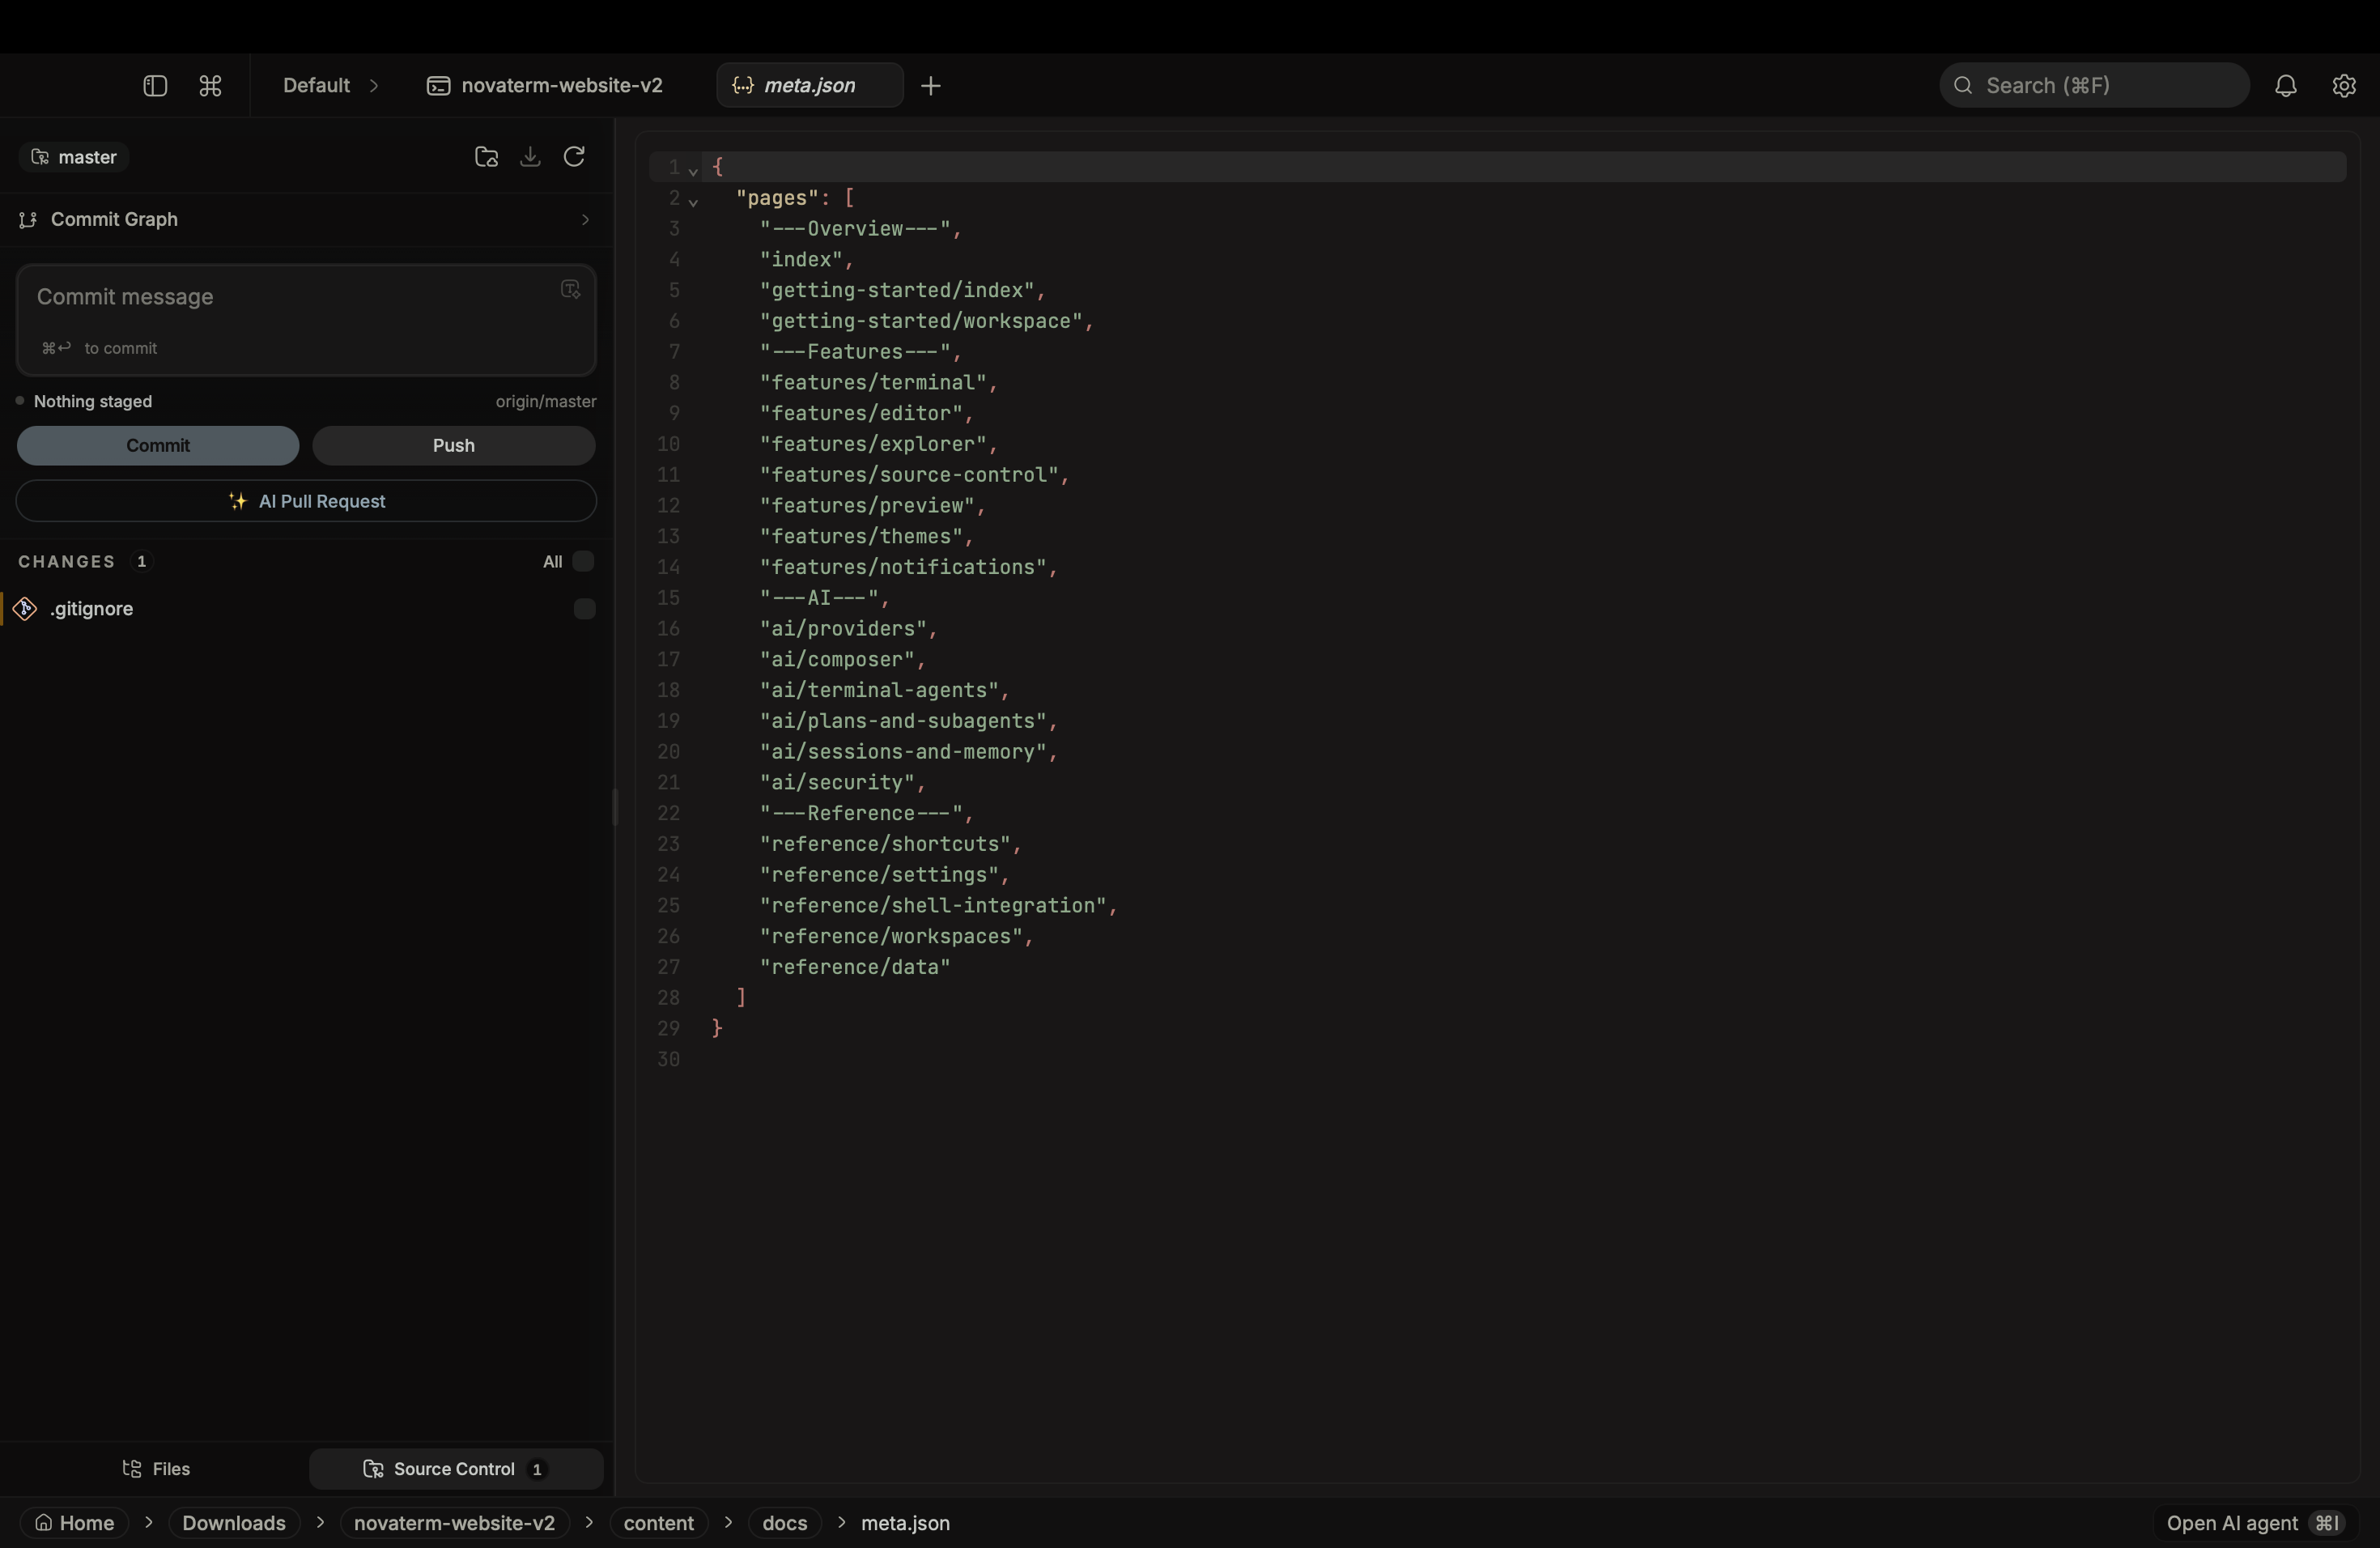This screenshot has width=2380, height=1548.
Task: Switch to the meta.json tab
Action: coord(810,86)
